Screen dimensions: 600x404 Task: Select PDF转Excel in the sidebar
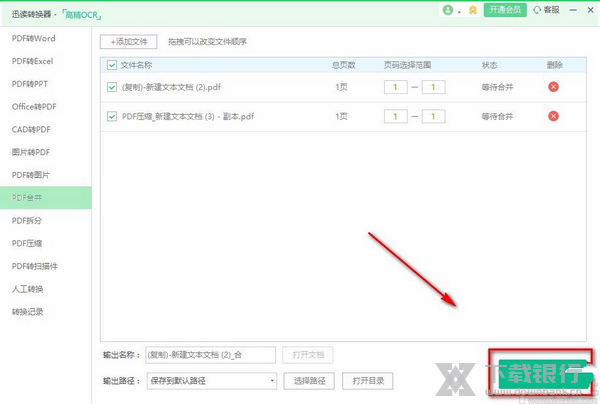click(33, 61)
